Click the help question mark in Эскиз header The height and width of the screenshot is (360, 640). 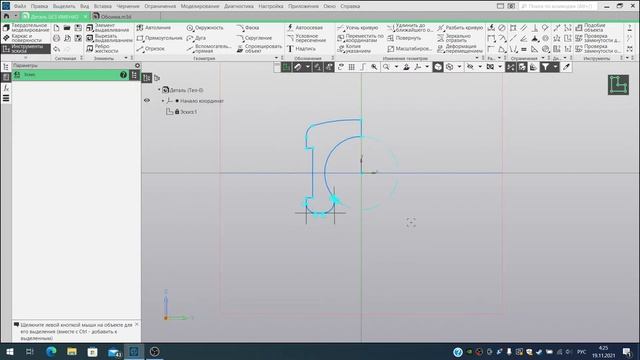123,75
